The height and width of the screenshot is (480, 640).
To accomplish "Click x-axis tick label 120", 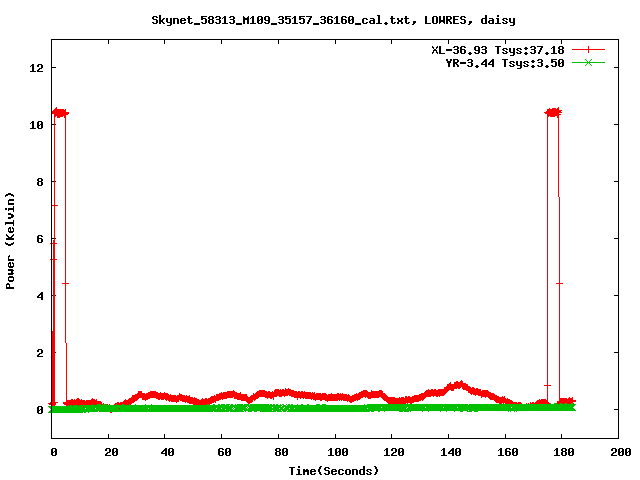I will pyautogui.click(x=394, y=452).
